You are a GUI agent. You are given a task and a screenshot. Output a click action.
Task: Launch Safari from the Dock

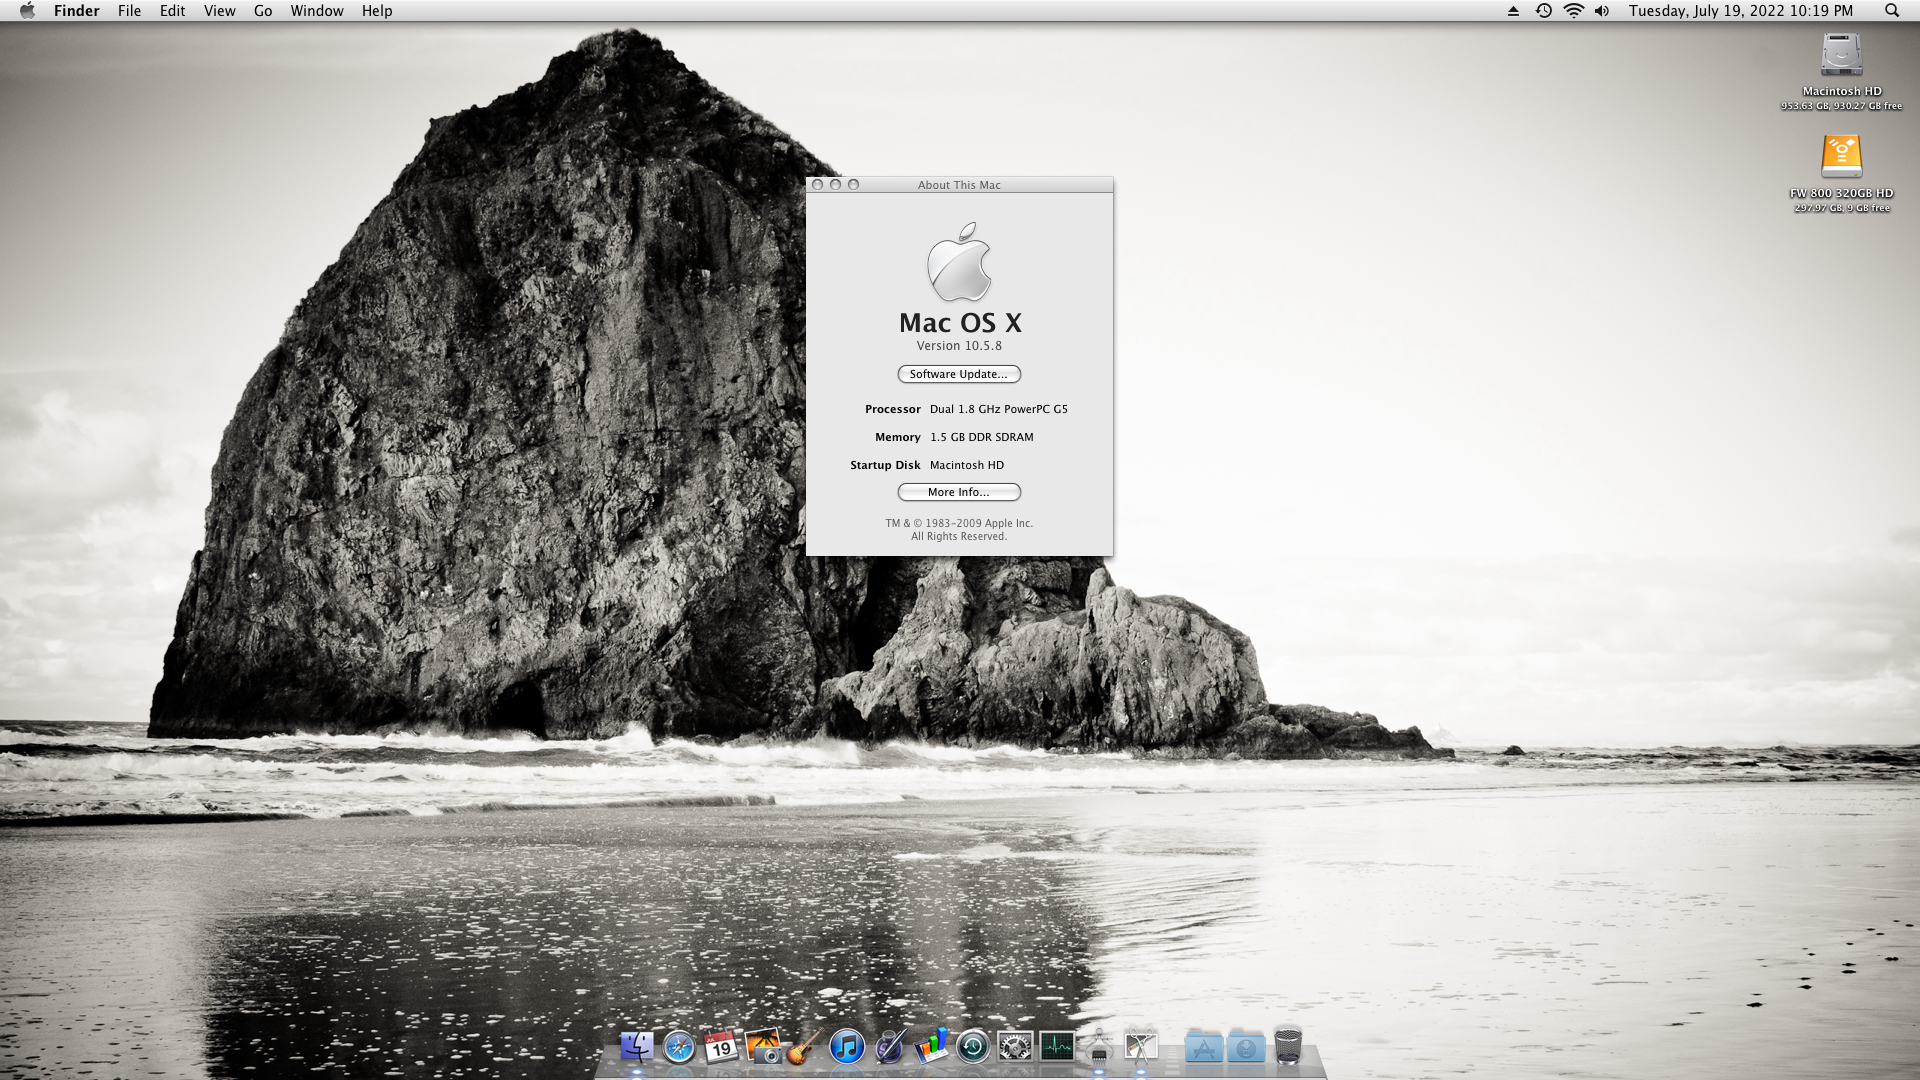[x=679, y=1047]
